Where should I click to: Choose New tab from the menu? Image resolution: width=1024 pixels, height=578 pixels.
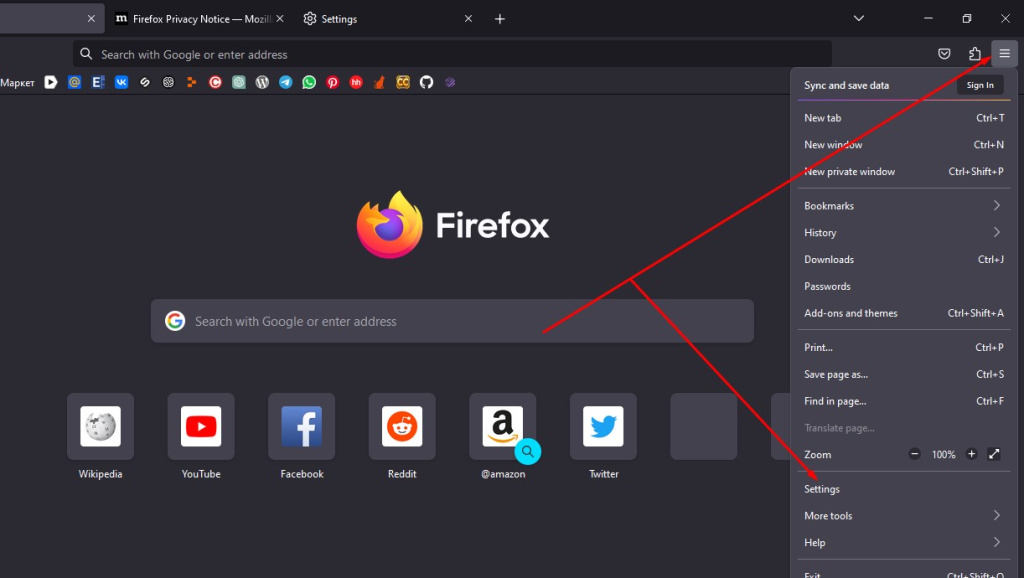(904, 118)
